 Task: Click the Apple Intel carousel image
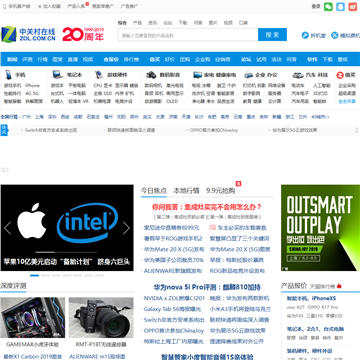67,228
